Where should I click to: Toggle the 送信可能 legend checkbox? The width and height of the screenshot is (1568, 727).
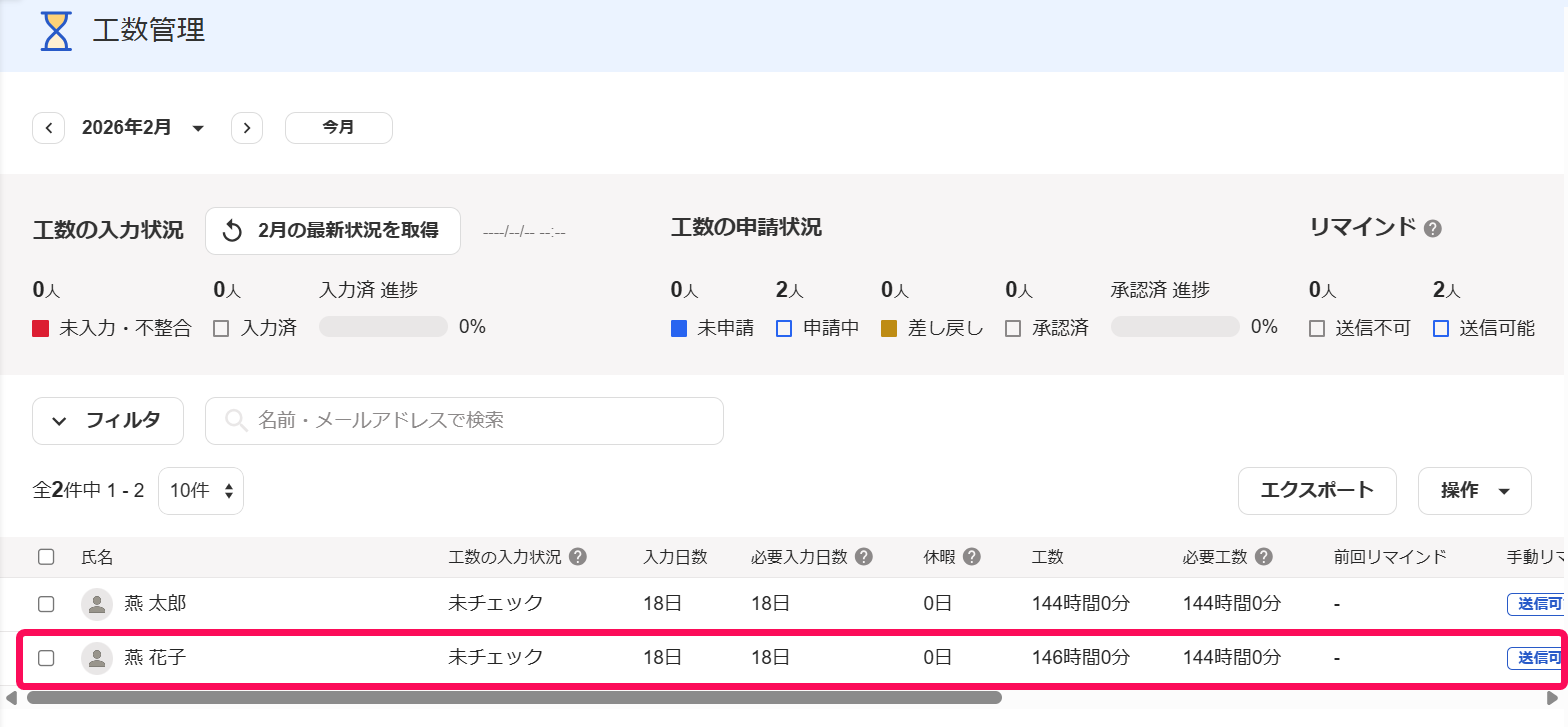pyautogui.click(x=1442, y=328)
